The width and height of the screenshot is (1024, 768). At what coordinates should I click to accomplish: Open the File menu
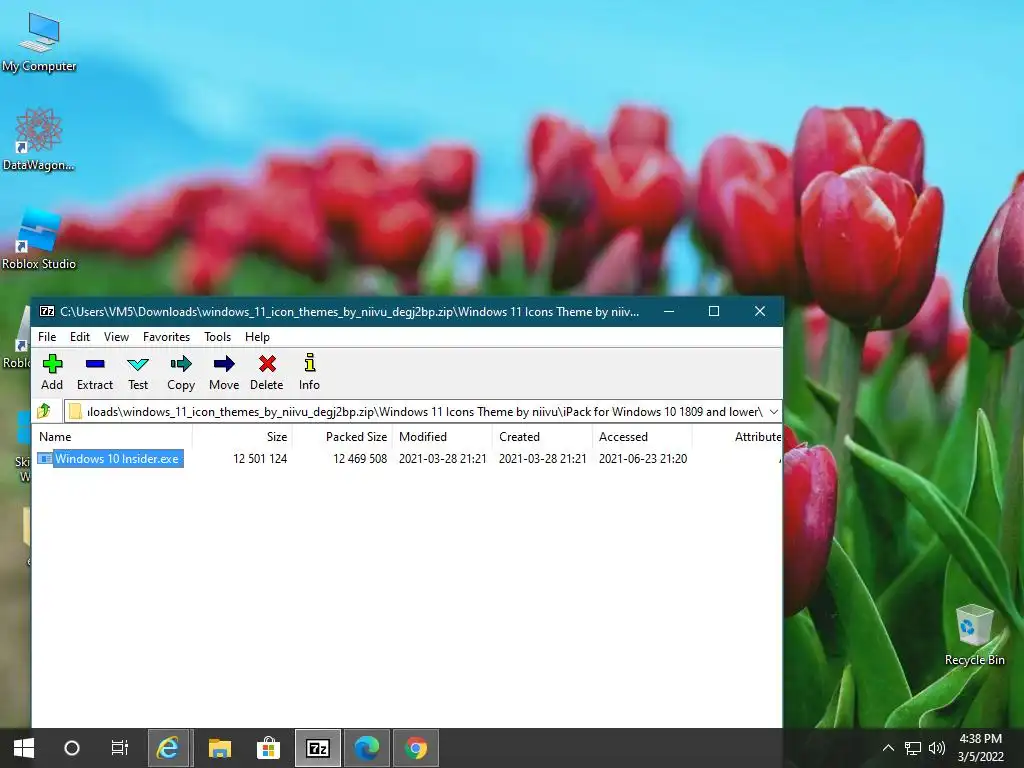pyautogui.click(x=47, y=337)
